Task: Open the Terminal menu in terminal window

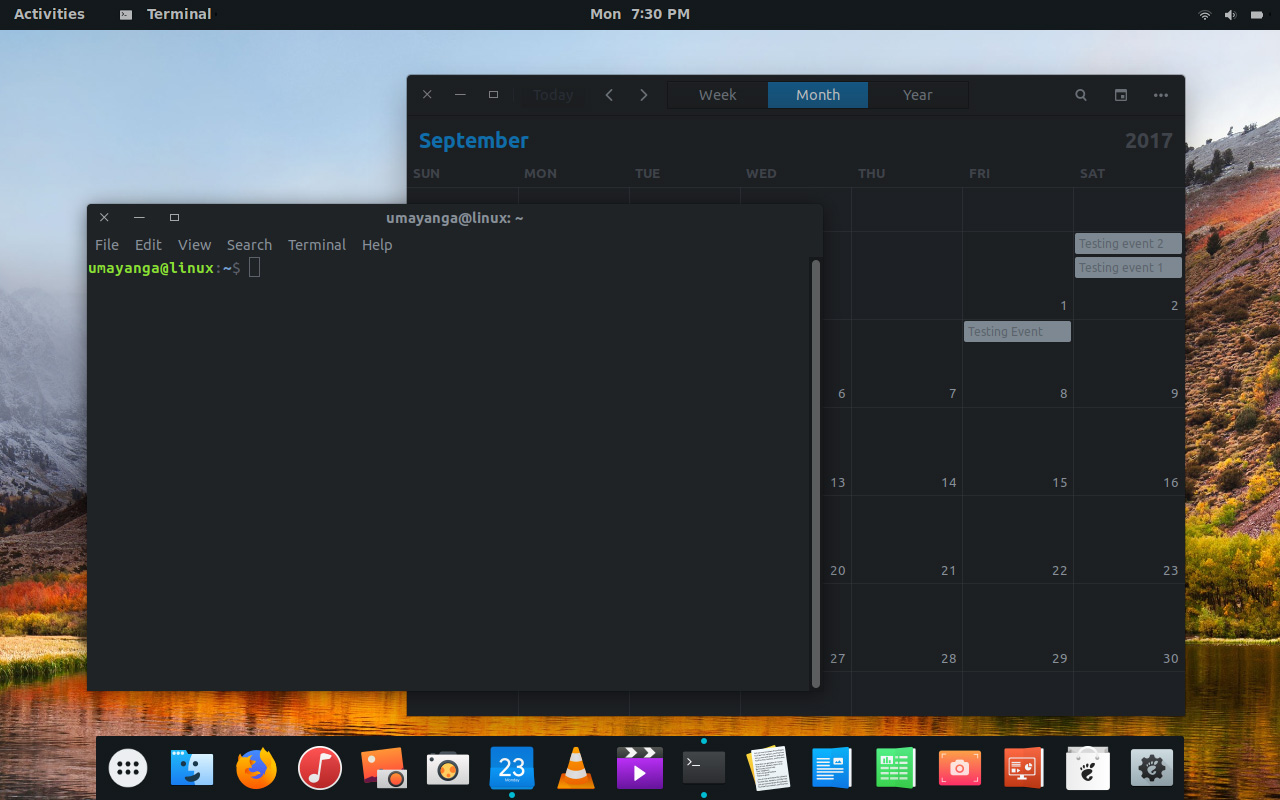Action: [317, 245]
